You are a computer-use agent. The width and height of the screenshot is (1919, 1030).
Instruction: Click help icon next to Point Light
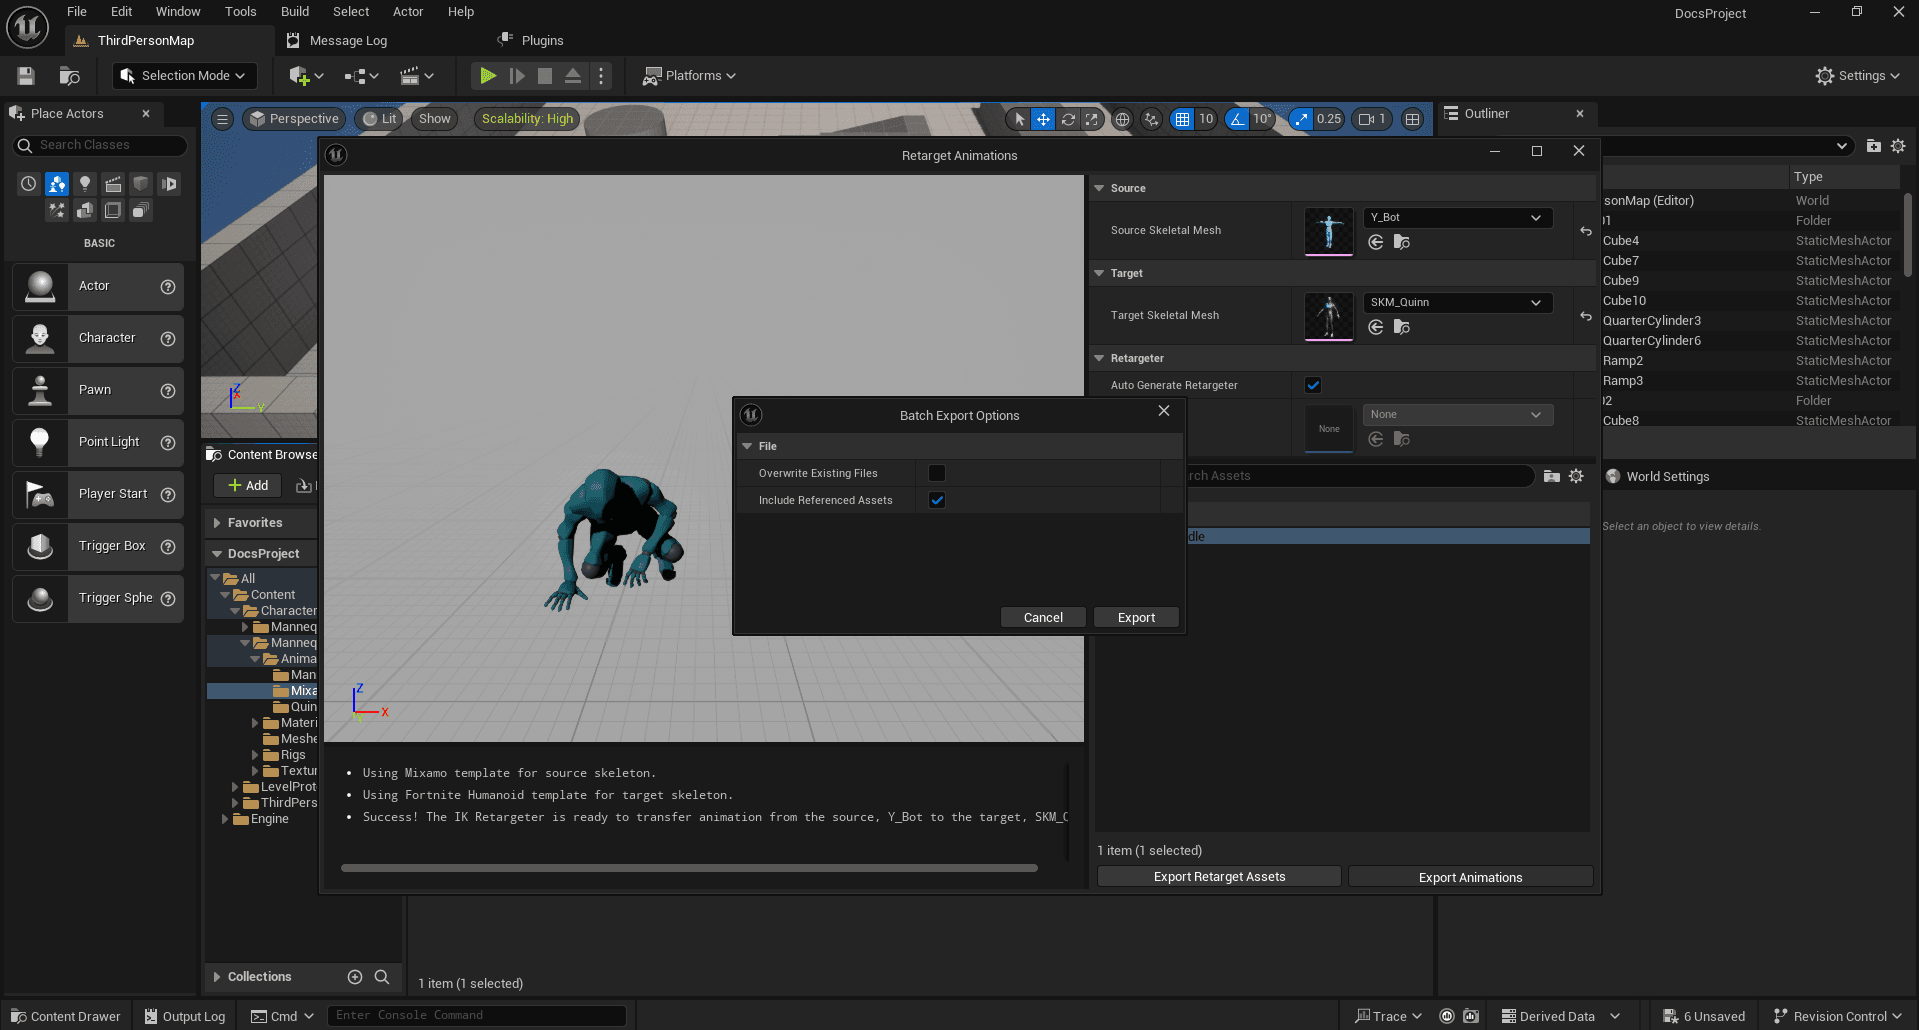(x=168, y=443)
